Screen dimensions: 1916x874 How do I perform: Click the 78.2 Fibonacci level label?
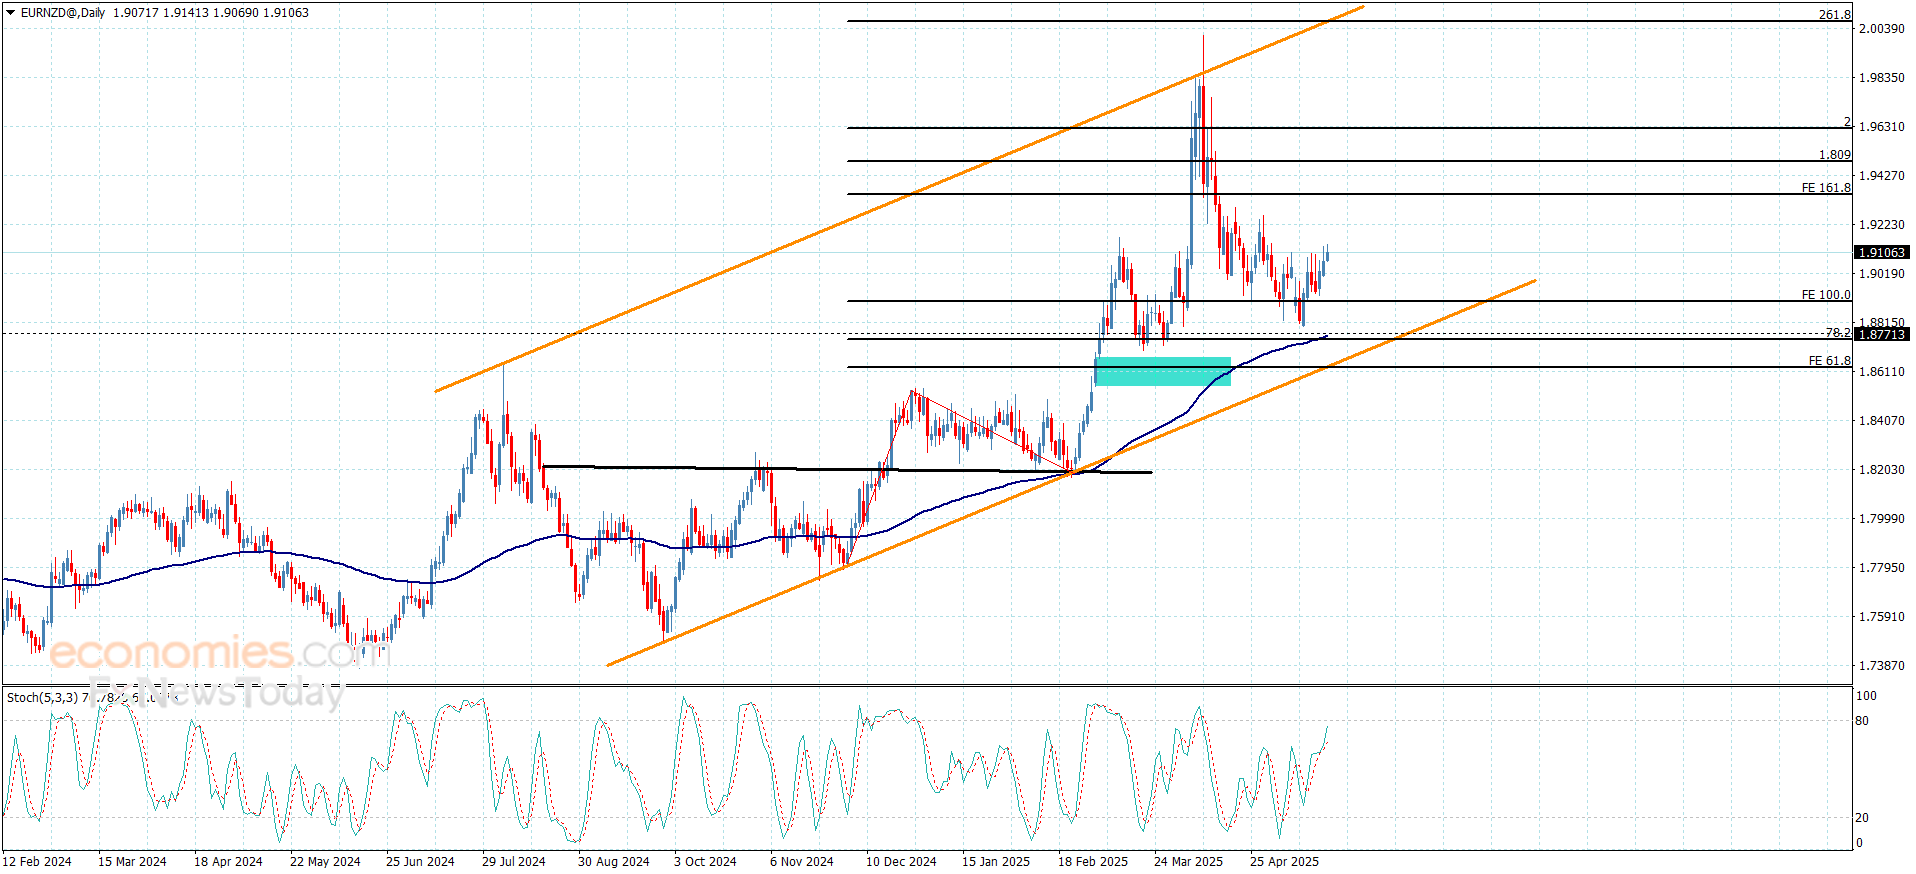tap(1838, 333)
